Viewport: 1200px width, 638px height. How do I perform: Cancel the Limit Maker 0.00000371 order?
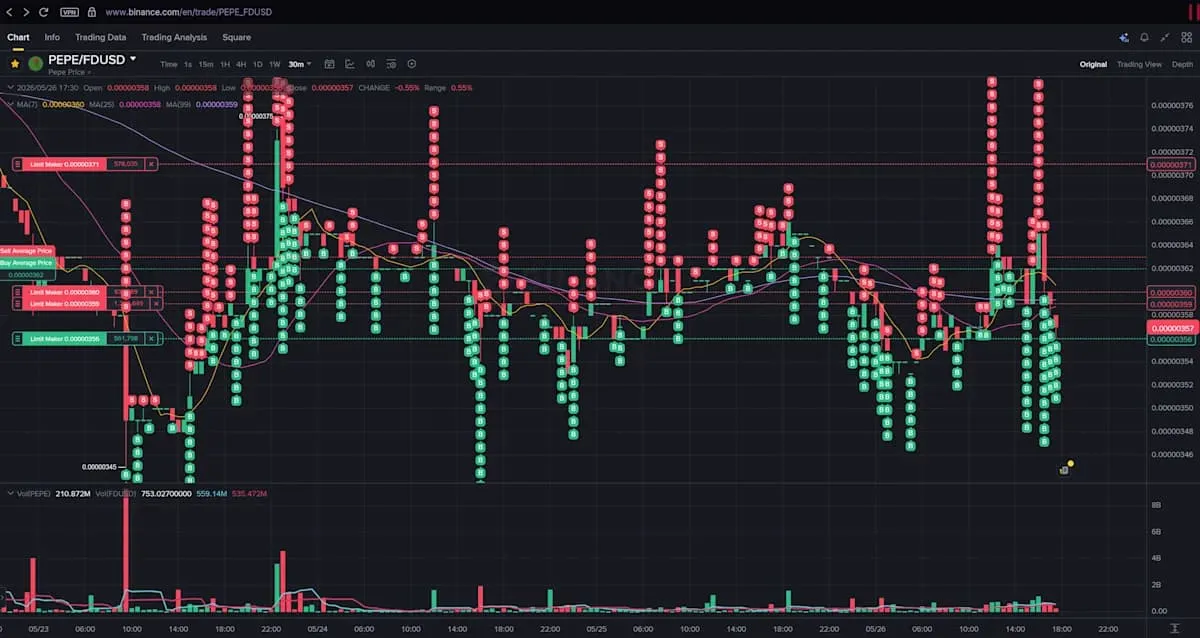click(x=151, y=164)
